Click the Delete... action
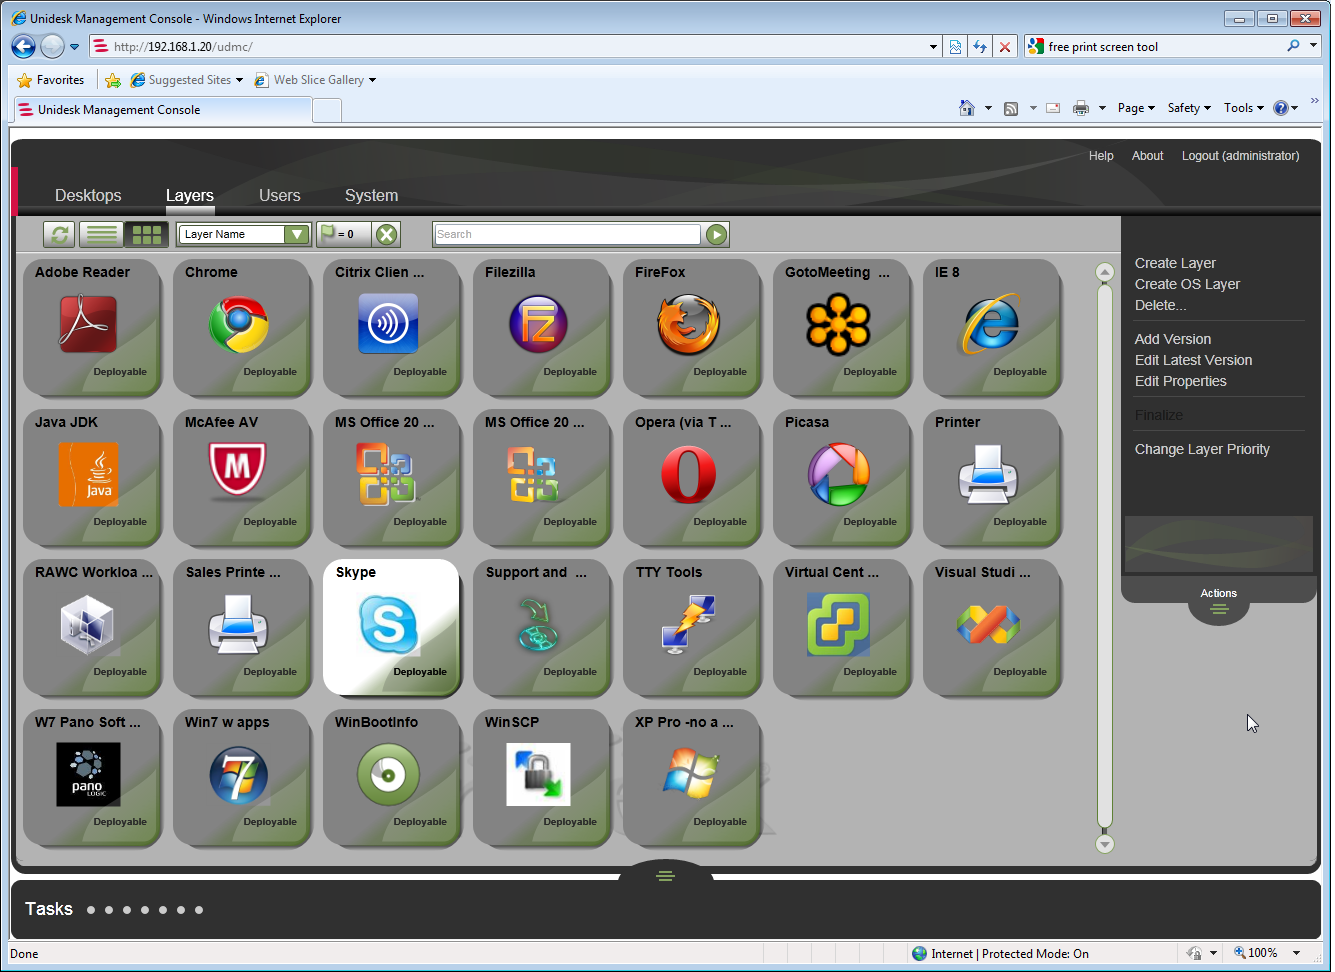 1160,305
